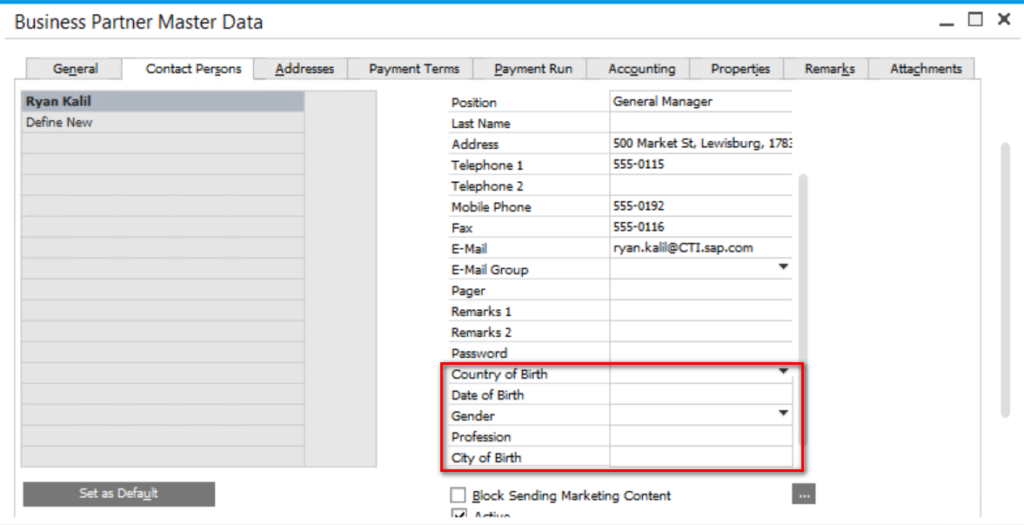Open the Payment Run tab

pyautogui.click(x=532, y=69)
